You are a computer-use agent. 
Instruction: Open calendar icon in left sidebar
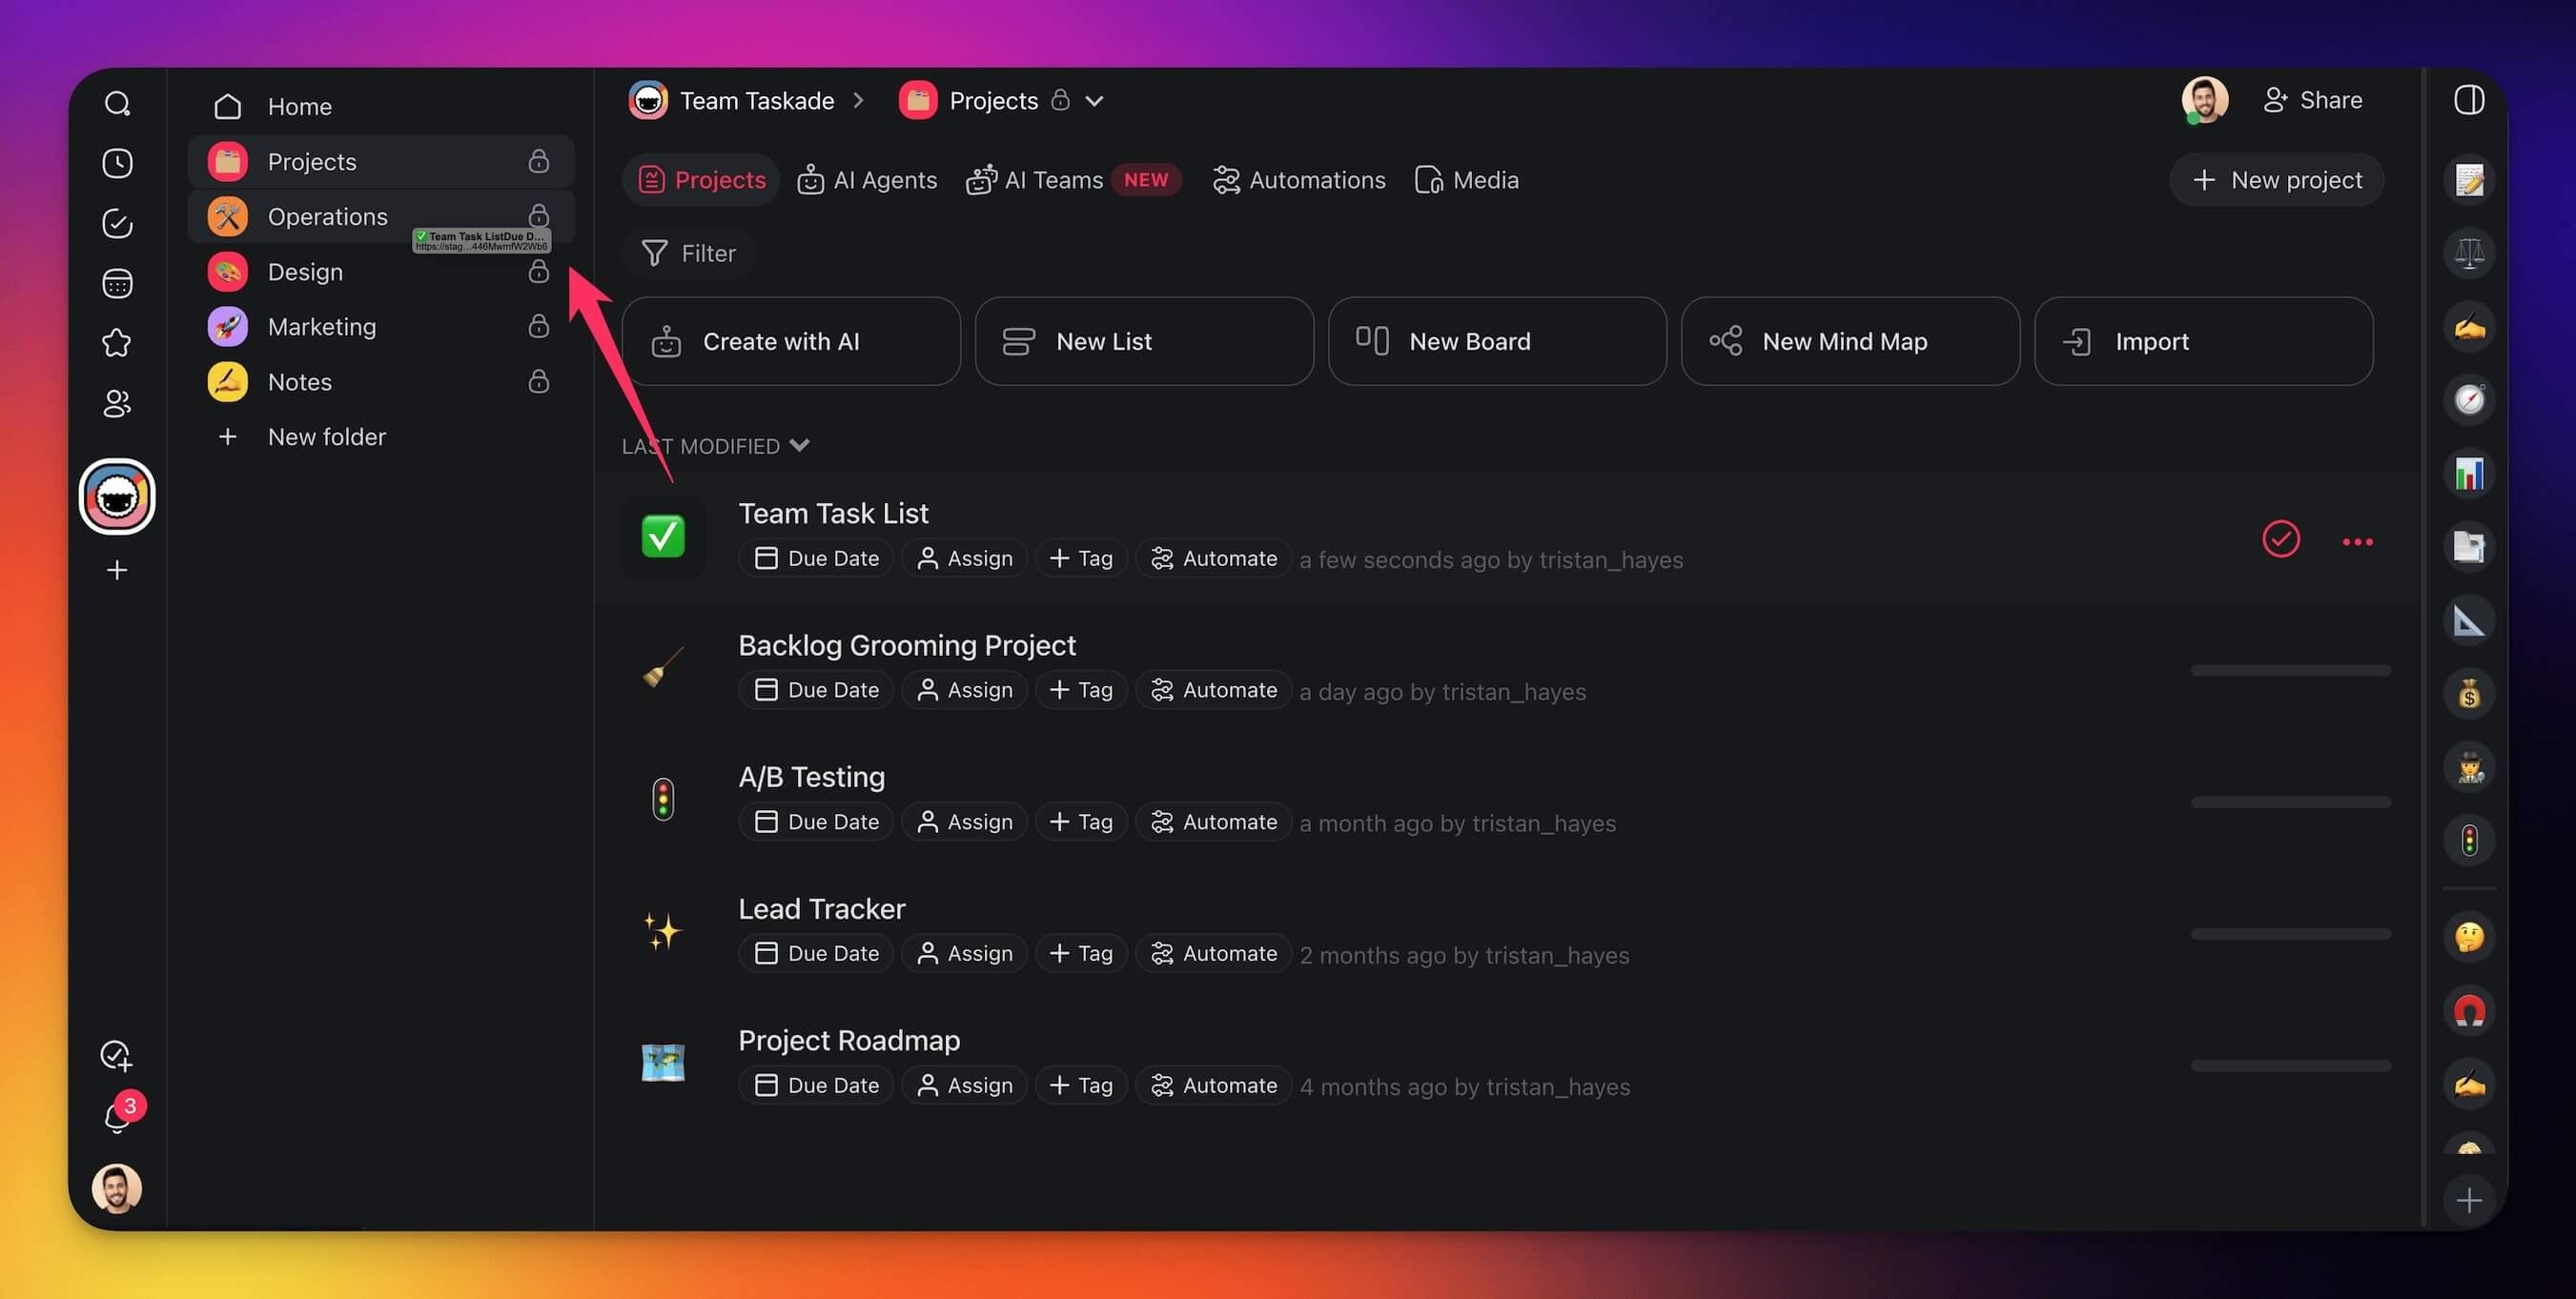[x=117, y=284]
